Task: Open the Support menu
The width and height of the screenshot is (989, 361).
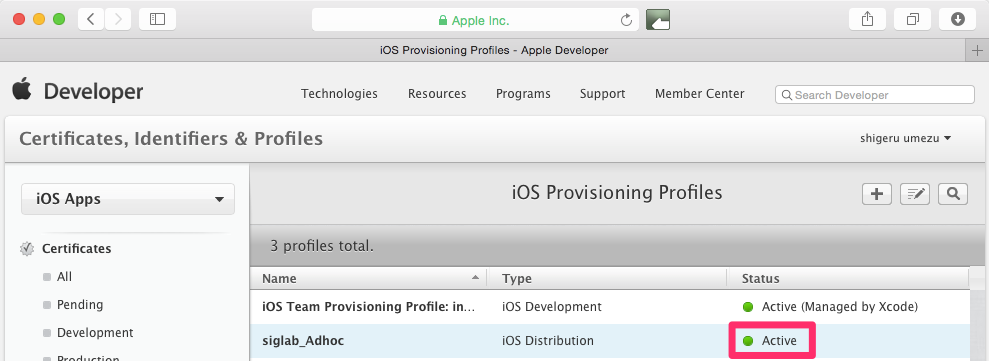Action: 602,93
